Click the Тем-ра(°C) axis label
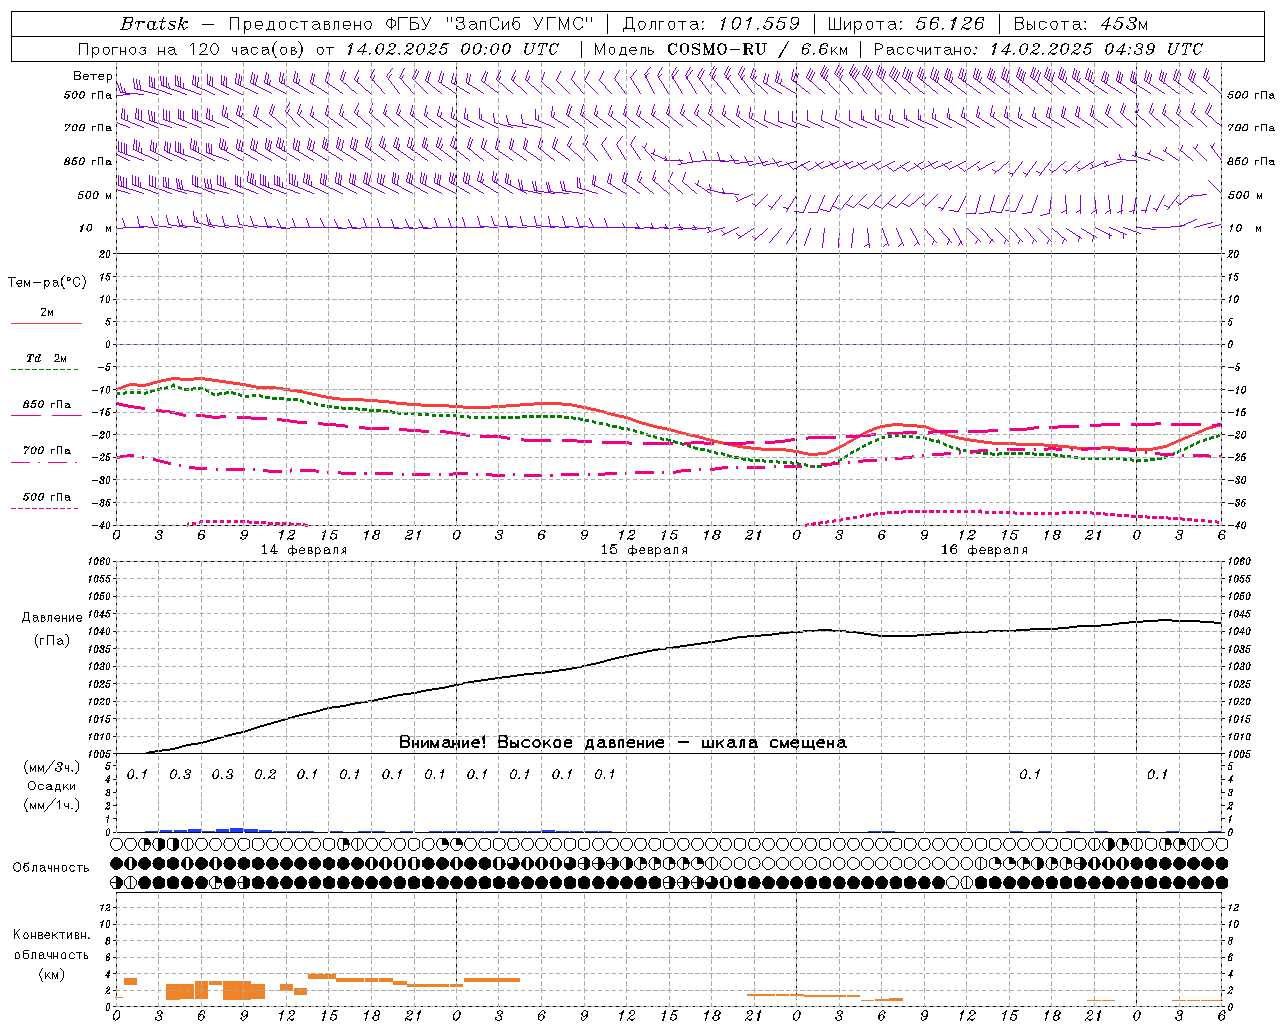 coord(47,282)
